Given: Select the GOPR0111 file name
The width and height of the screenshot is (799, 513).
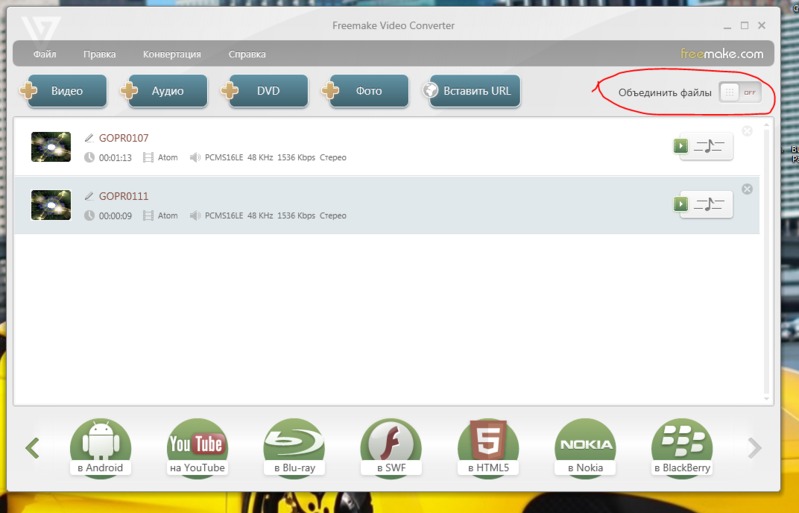Looking at the screenshot, I should 124,196.
